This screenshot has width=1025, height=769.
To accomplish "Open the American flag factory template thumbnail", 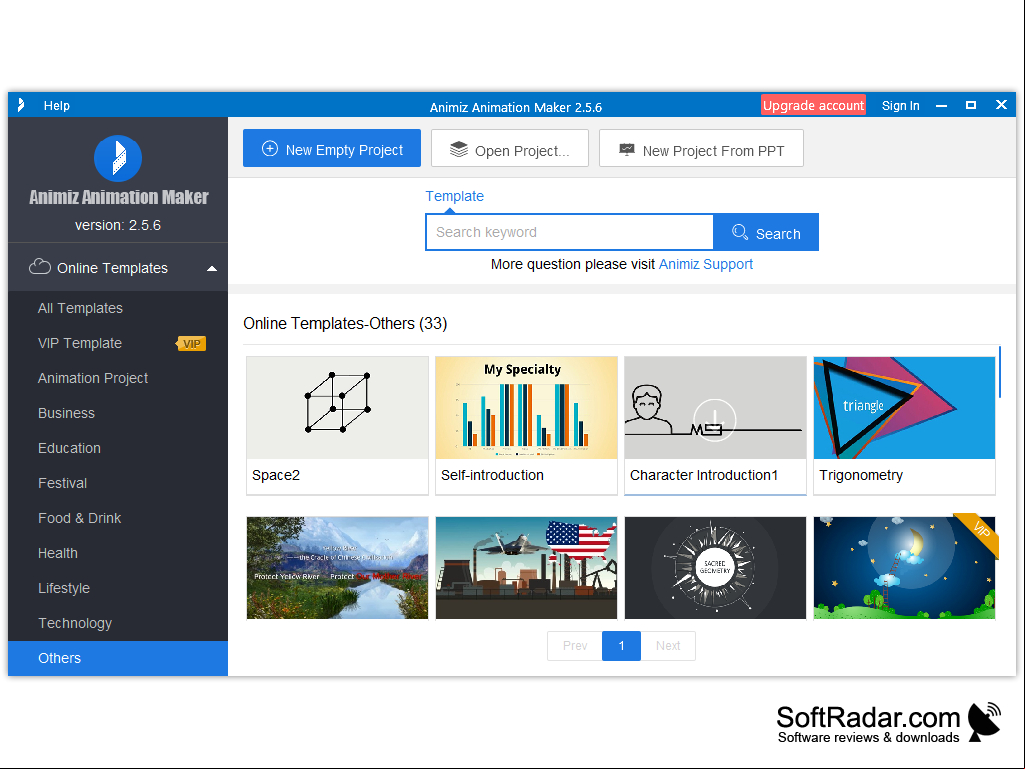I will pyautogui.click(x=526, y=568).
